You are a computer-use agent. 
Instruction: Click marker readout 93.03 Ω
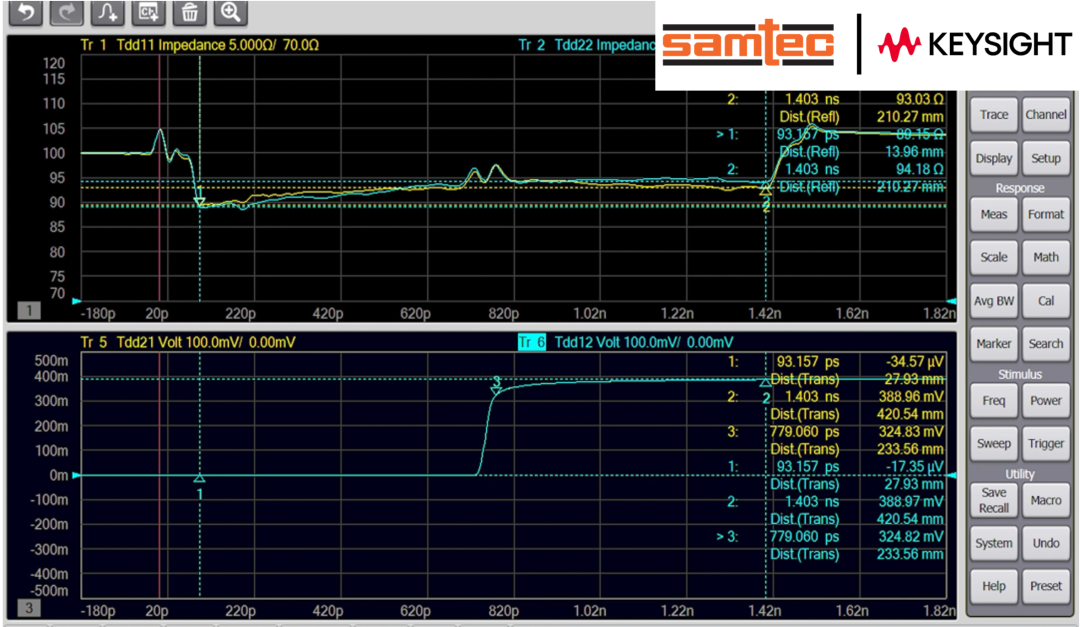coord(919,99)
